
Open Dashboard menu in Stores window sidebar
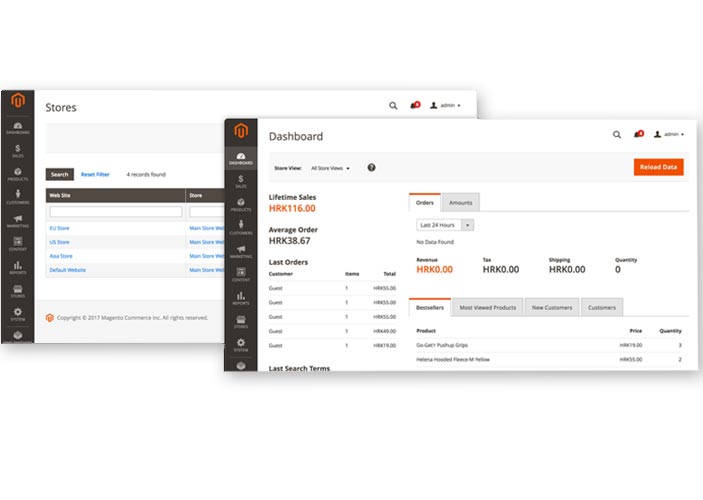pos(18,128)
